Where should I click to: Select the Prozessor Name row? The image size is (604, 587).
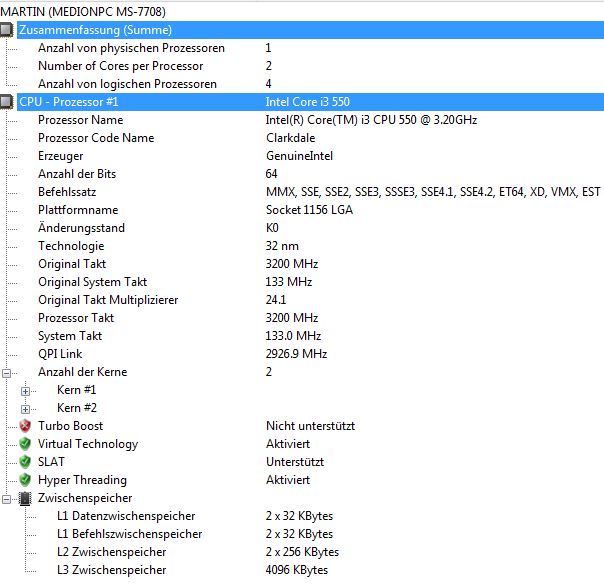tap(80, 120)
